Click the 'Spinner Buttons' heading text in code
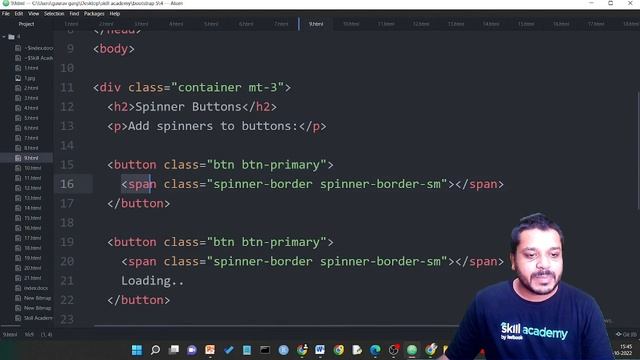Viewport: 640px width, 360px height. 188,107
